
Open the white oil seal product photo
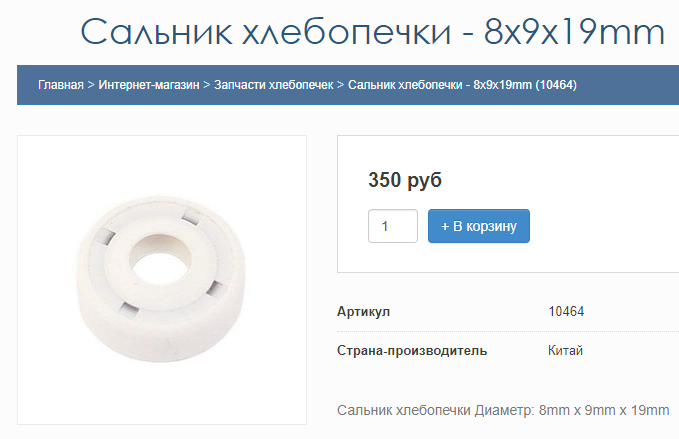(162, 280)
